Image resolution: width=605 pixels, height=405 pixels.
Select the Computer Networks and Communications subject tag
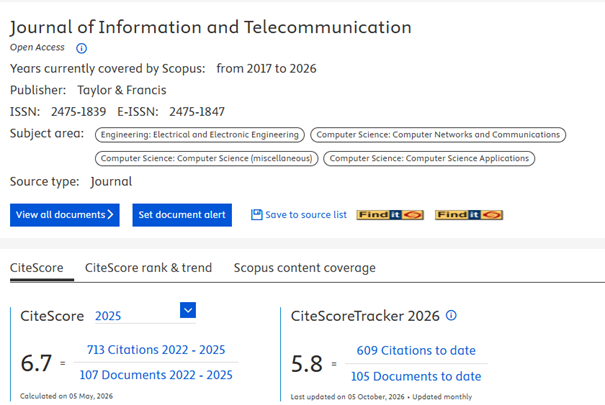438,135
